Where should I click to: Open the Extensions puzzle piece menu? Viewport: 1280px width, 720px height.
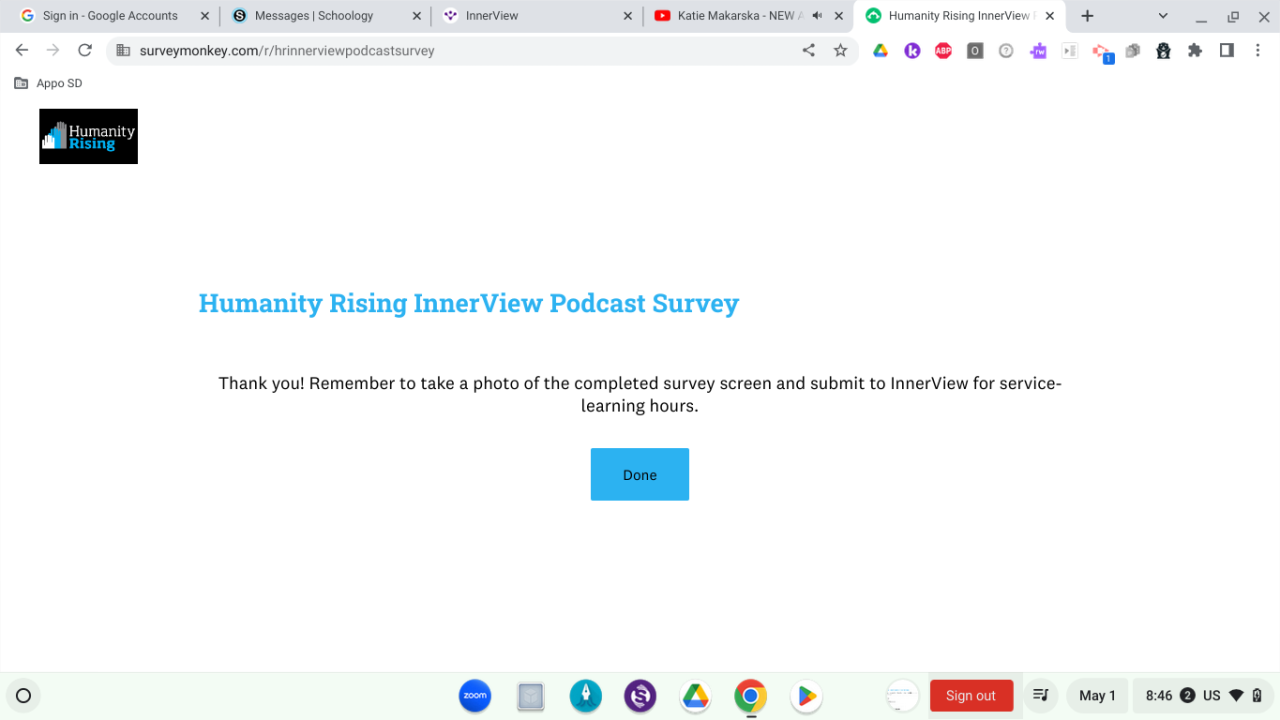[x=1195, y=51]
